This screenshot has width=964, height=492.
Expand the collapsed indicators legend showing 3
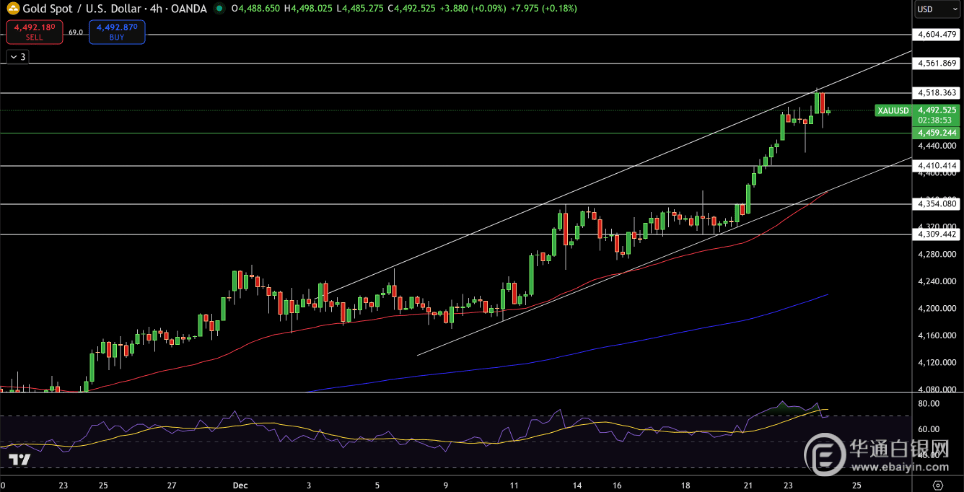click(x=17, y=57)
